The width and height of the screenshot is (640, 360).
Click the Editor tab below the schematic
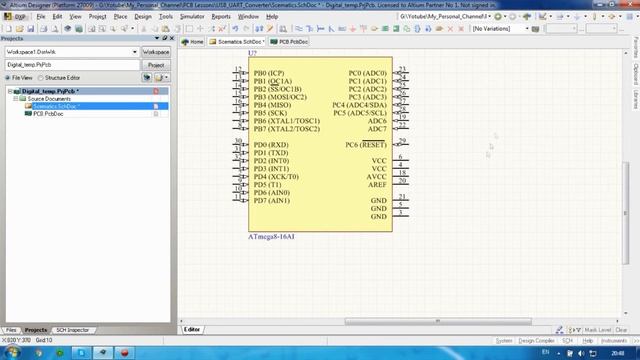(x=192, y=329)
